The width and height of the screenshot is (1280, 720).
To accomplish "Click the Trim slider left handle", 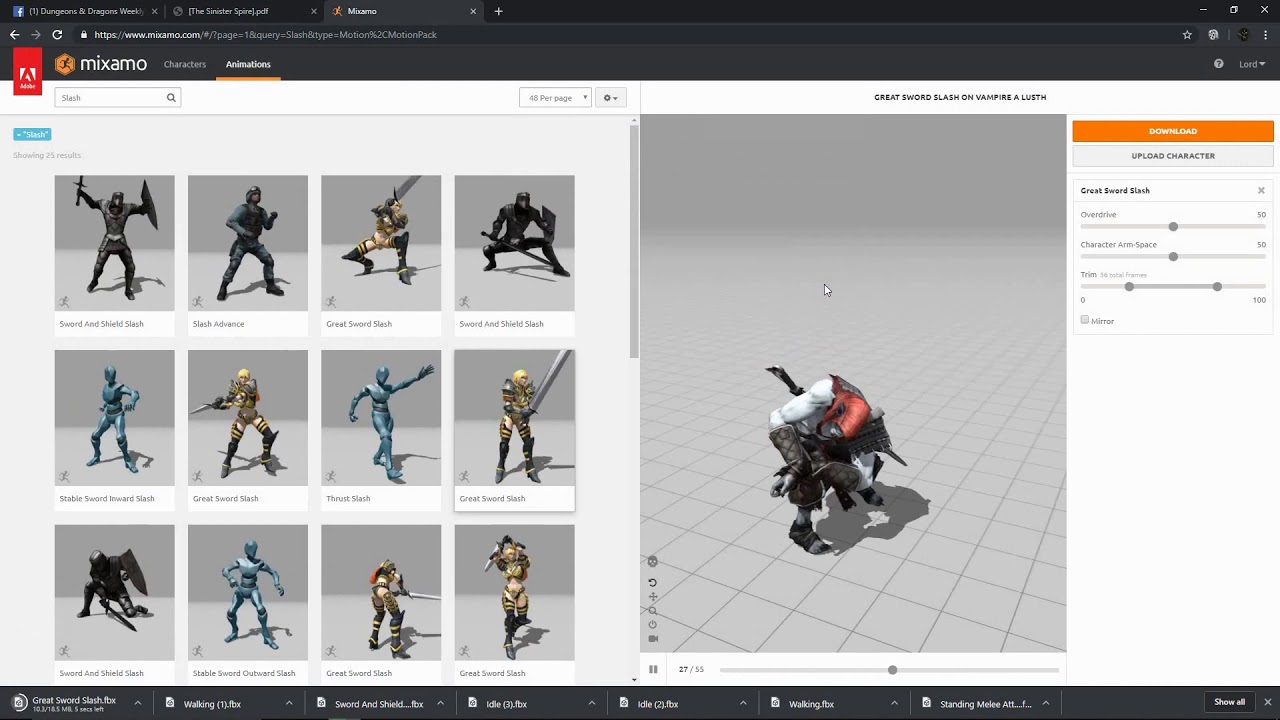I will [1129, 287].
